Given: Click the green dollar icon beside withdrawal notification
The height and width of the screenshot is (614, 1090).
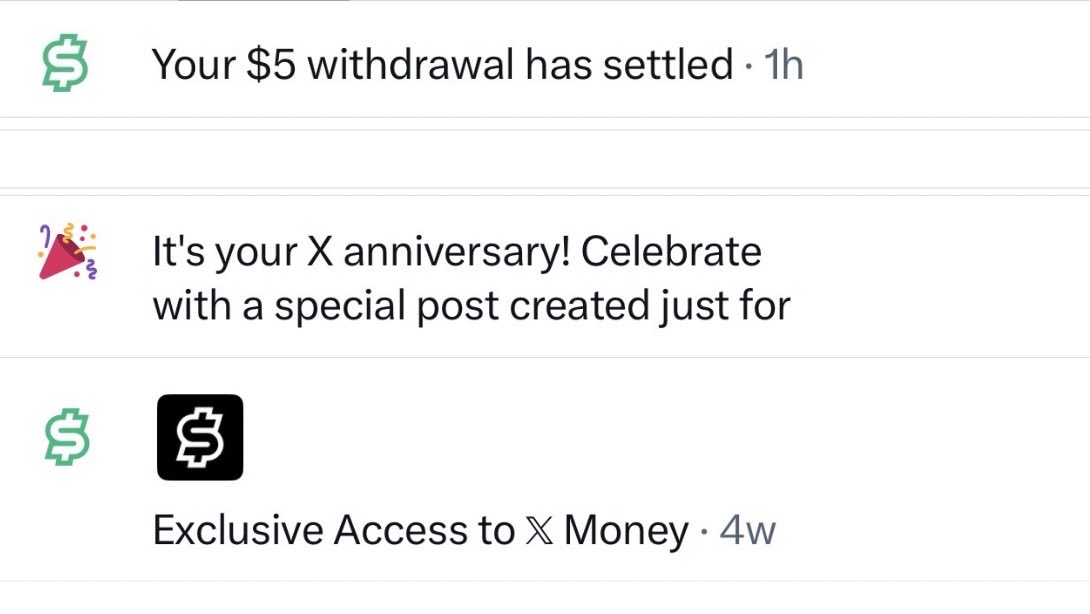Looking at the screenshot, I should pyautogui.click(x=65, y=65).
